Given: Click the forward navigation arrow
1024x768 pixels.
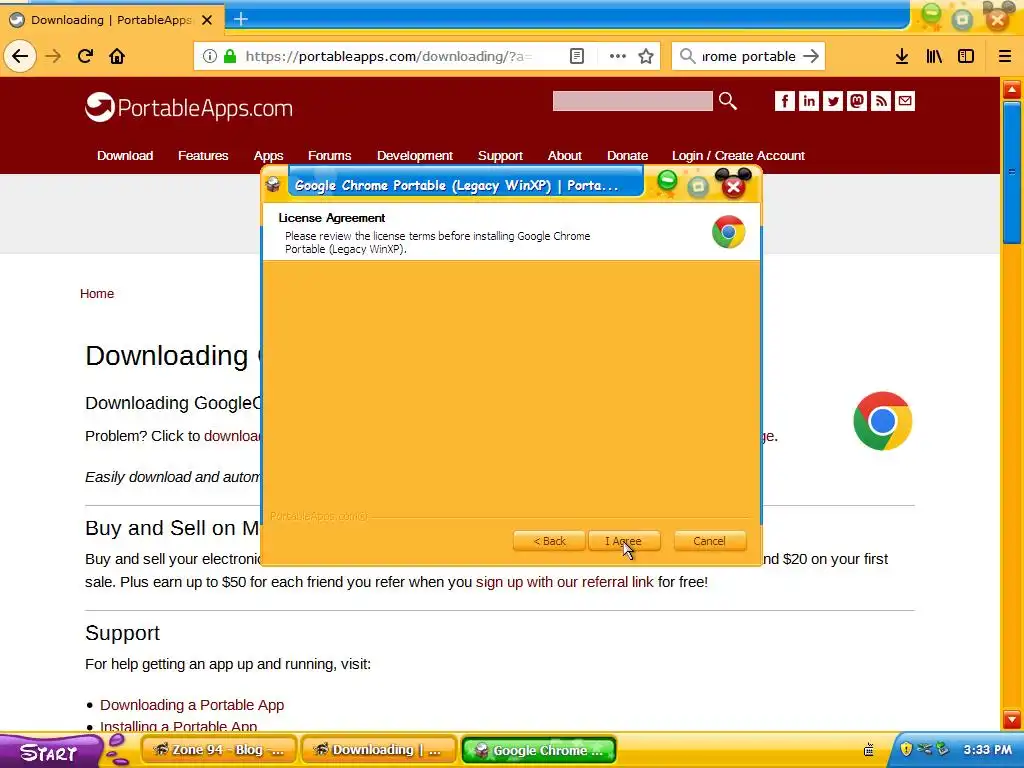Looking at the screenshot, I should (53, 56).
